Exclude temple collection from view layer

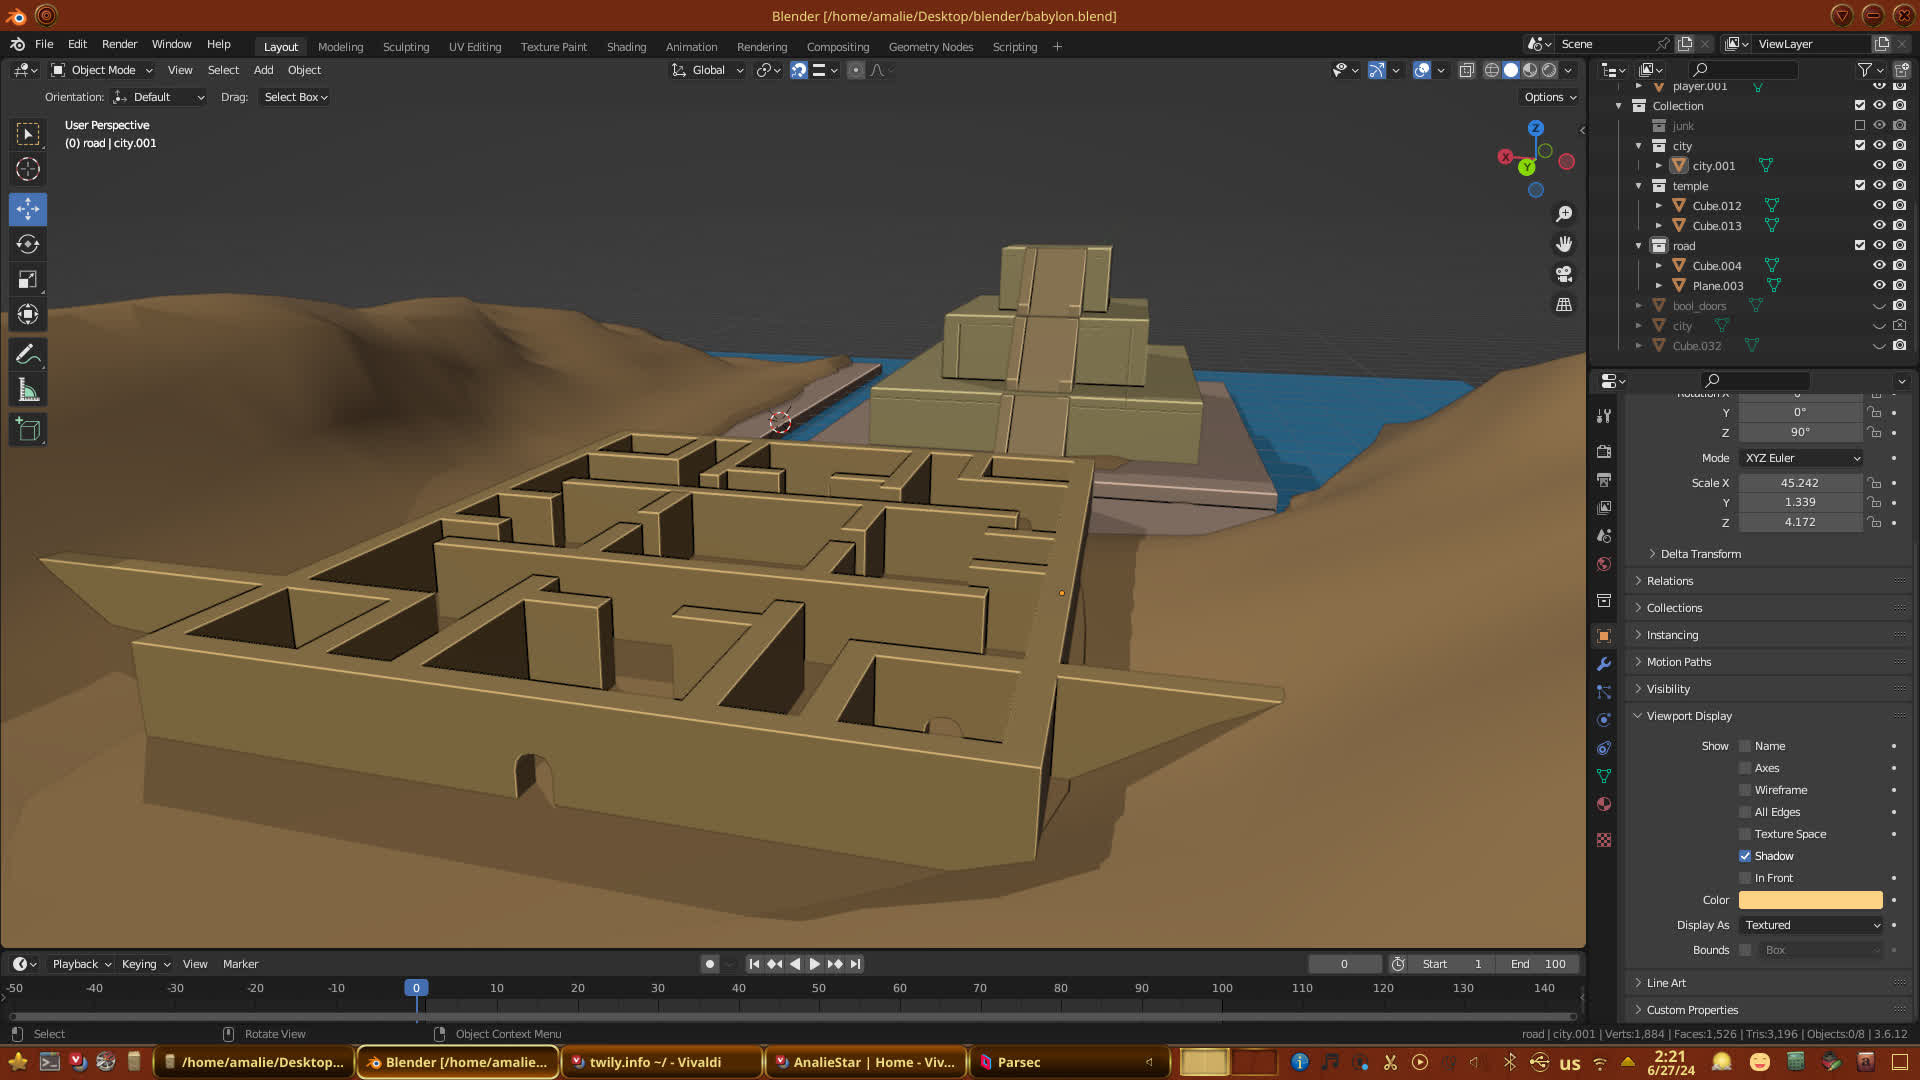1860,185
